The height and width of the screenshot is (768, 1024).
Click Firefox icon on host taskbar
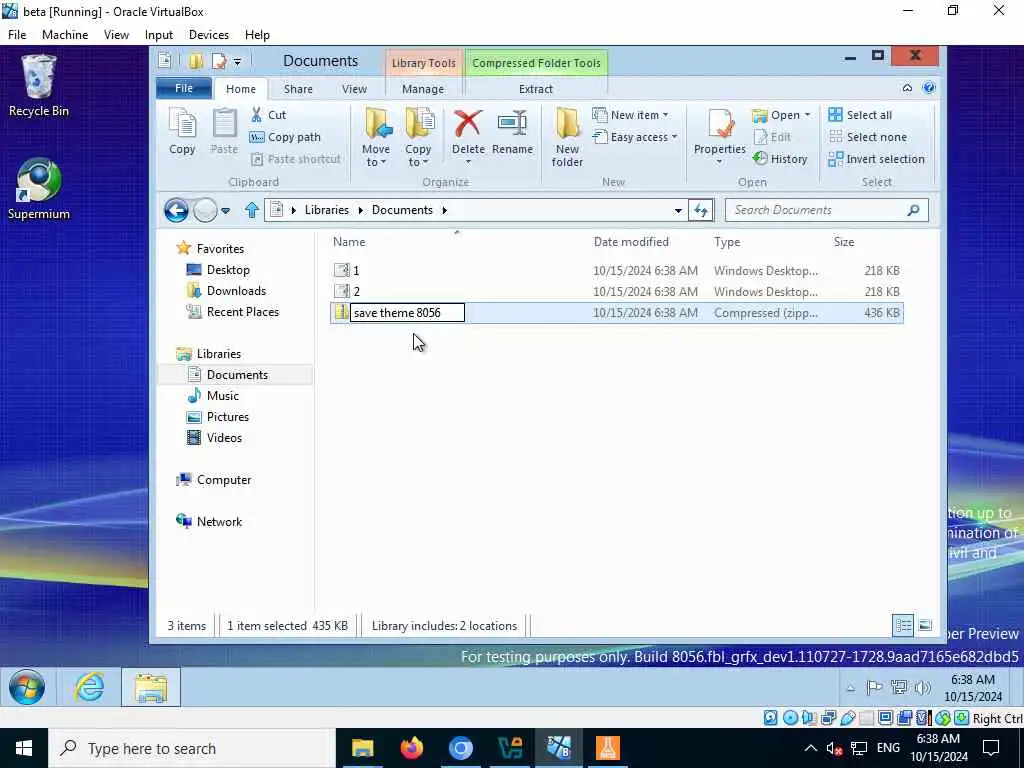tap(411, 748)
